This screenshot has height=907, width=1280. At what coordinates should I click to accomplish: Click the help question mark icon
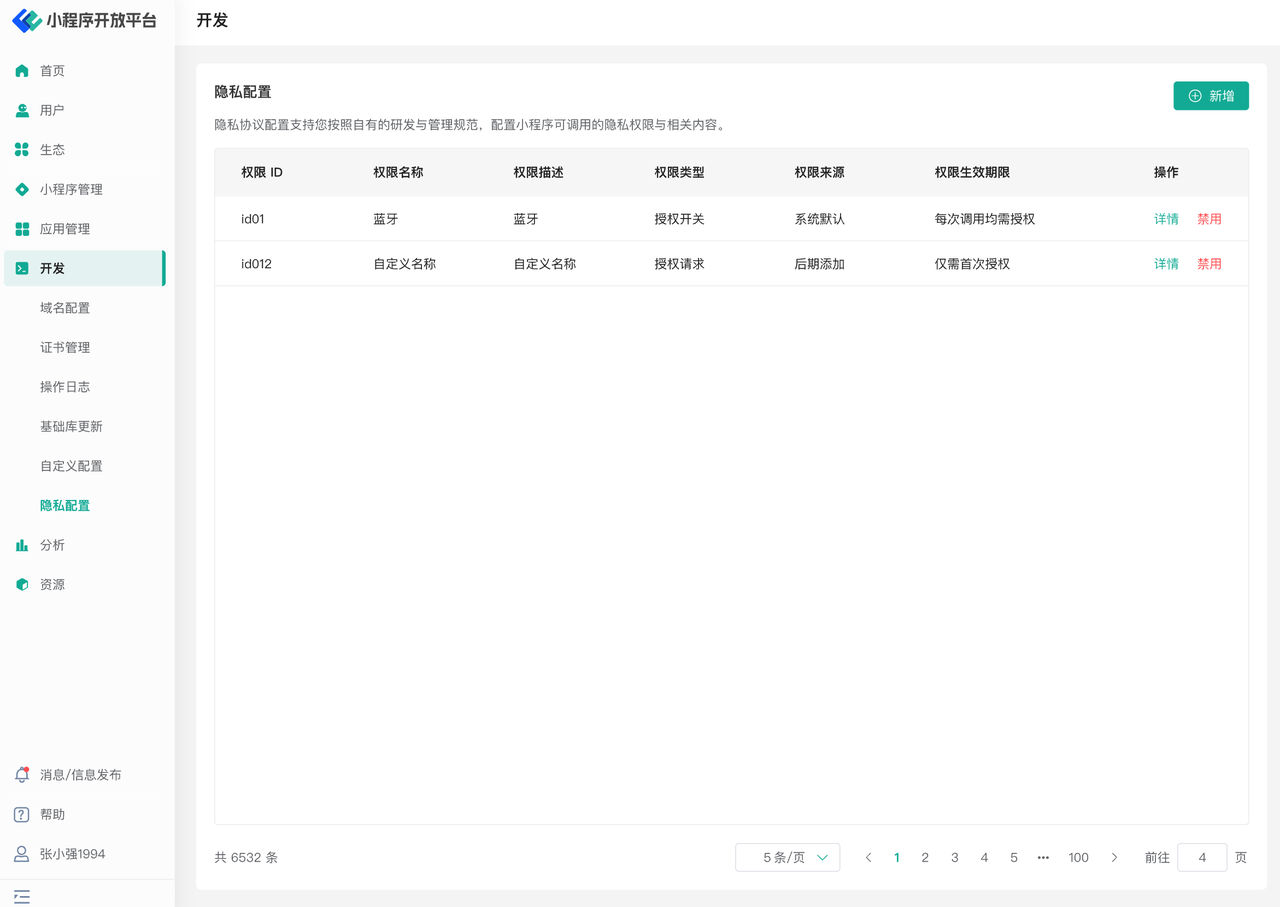pos(22,815)
